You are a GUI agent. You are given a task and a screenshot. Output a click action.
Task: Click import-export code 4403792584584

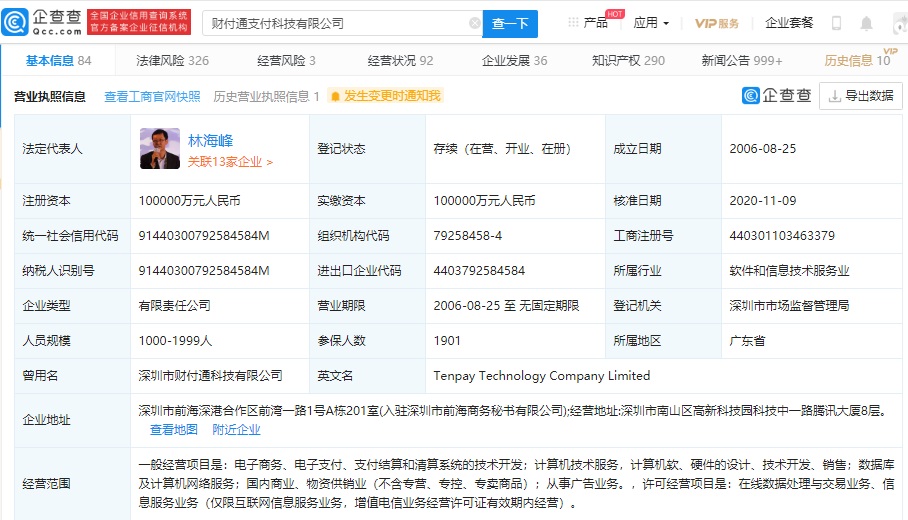[x=479, y=270]
